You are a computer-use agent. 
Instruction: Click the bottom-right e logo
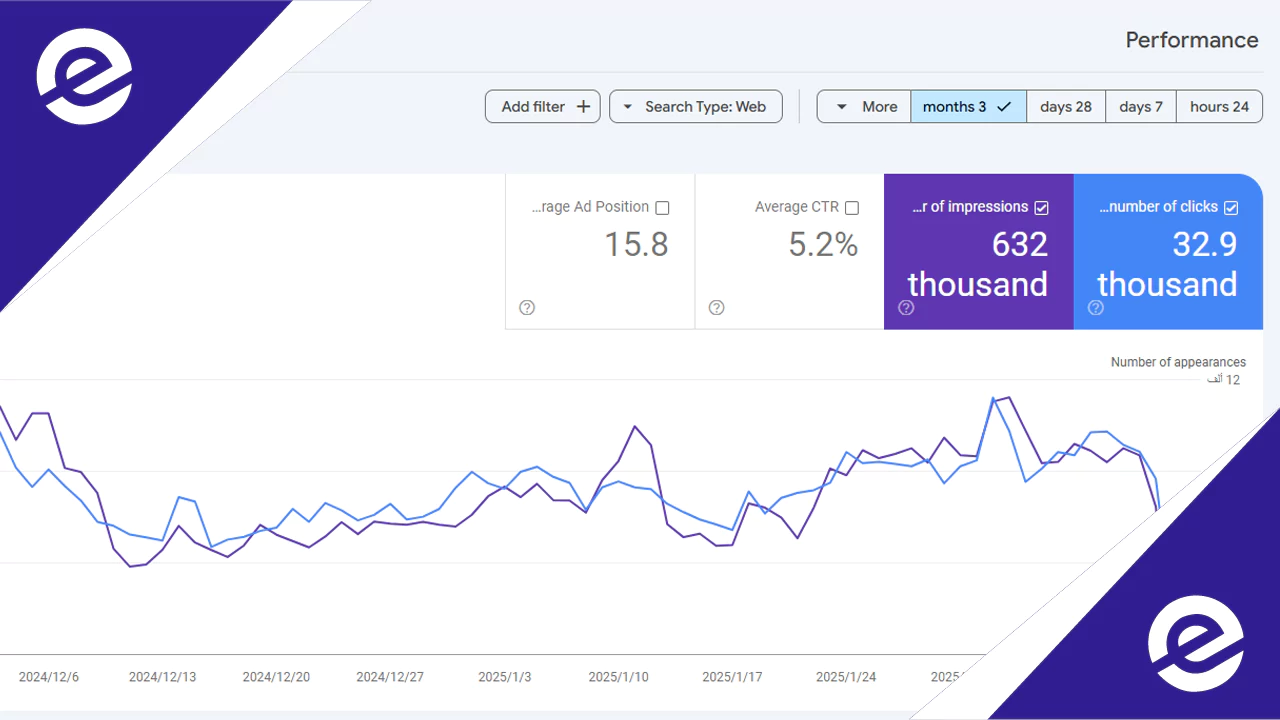pyautogui.click(x=1196, y=644)
